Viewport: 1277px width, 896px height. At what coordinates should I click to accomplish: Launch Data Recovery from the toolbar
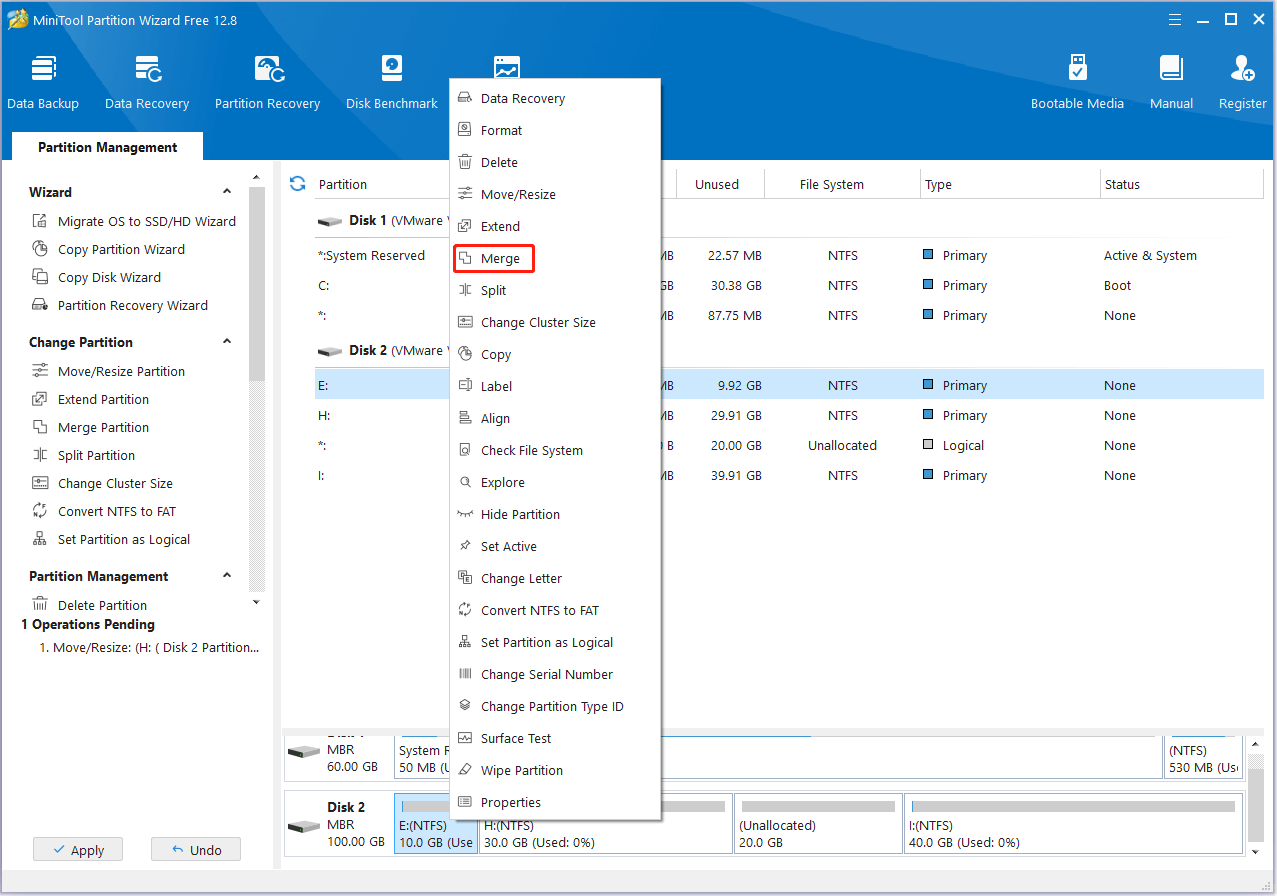[147, 82]
